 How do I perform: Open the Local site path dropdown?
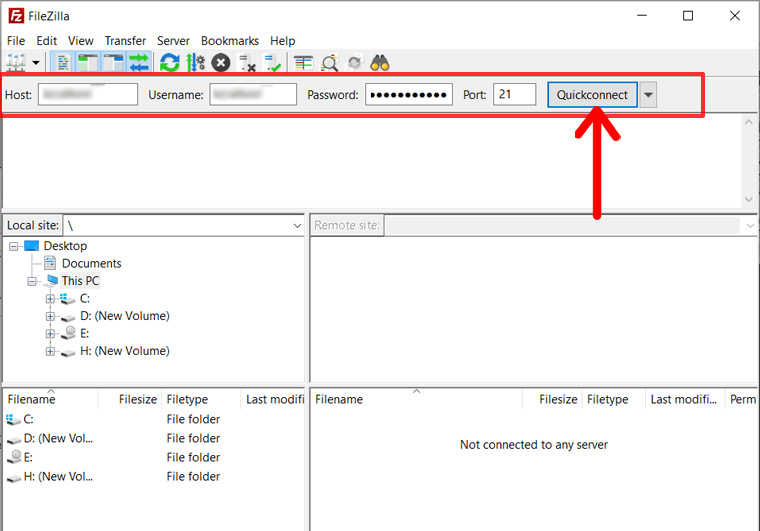pyautogui.click(x=297, y=226)
